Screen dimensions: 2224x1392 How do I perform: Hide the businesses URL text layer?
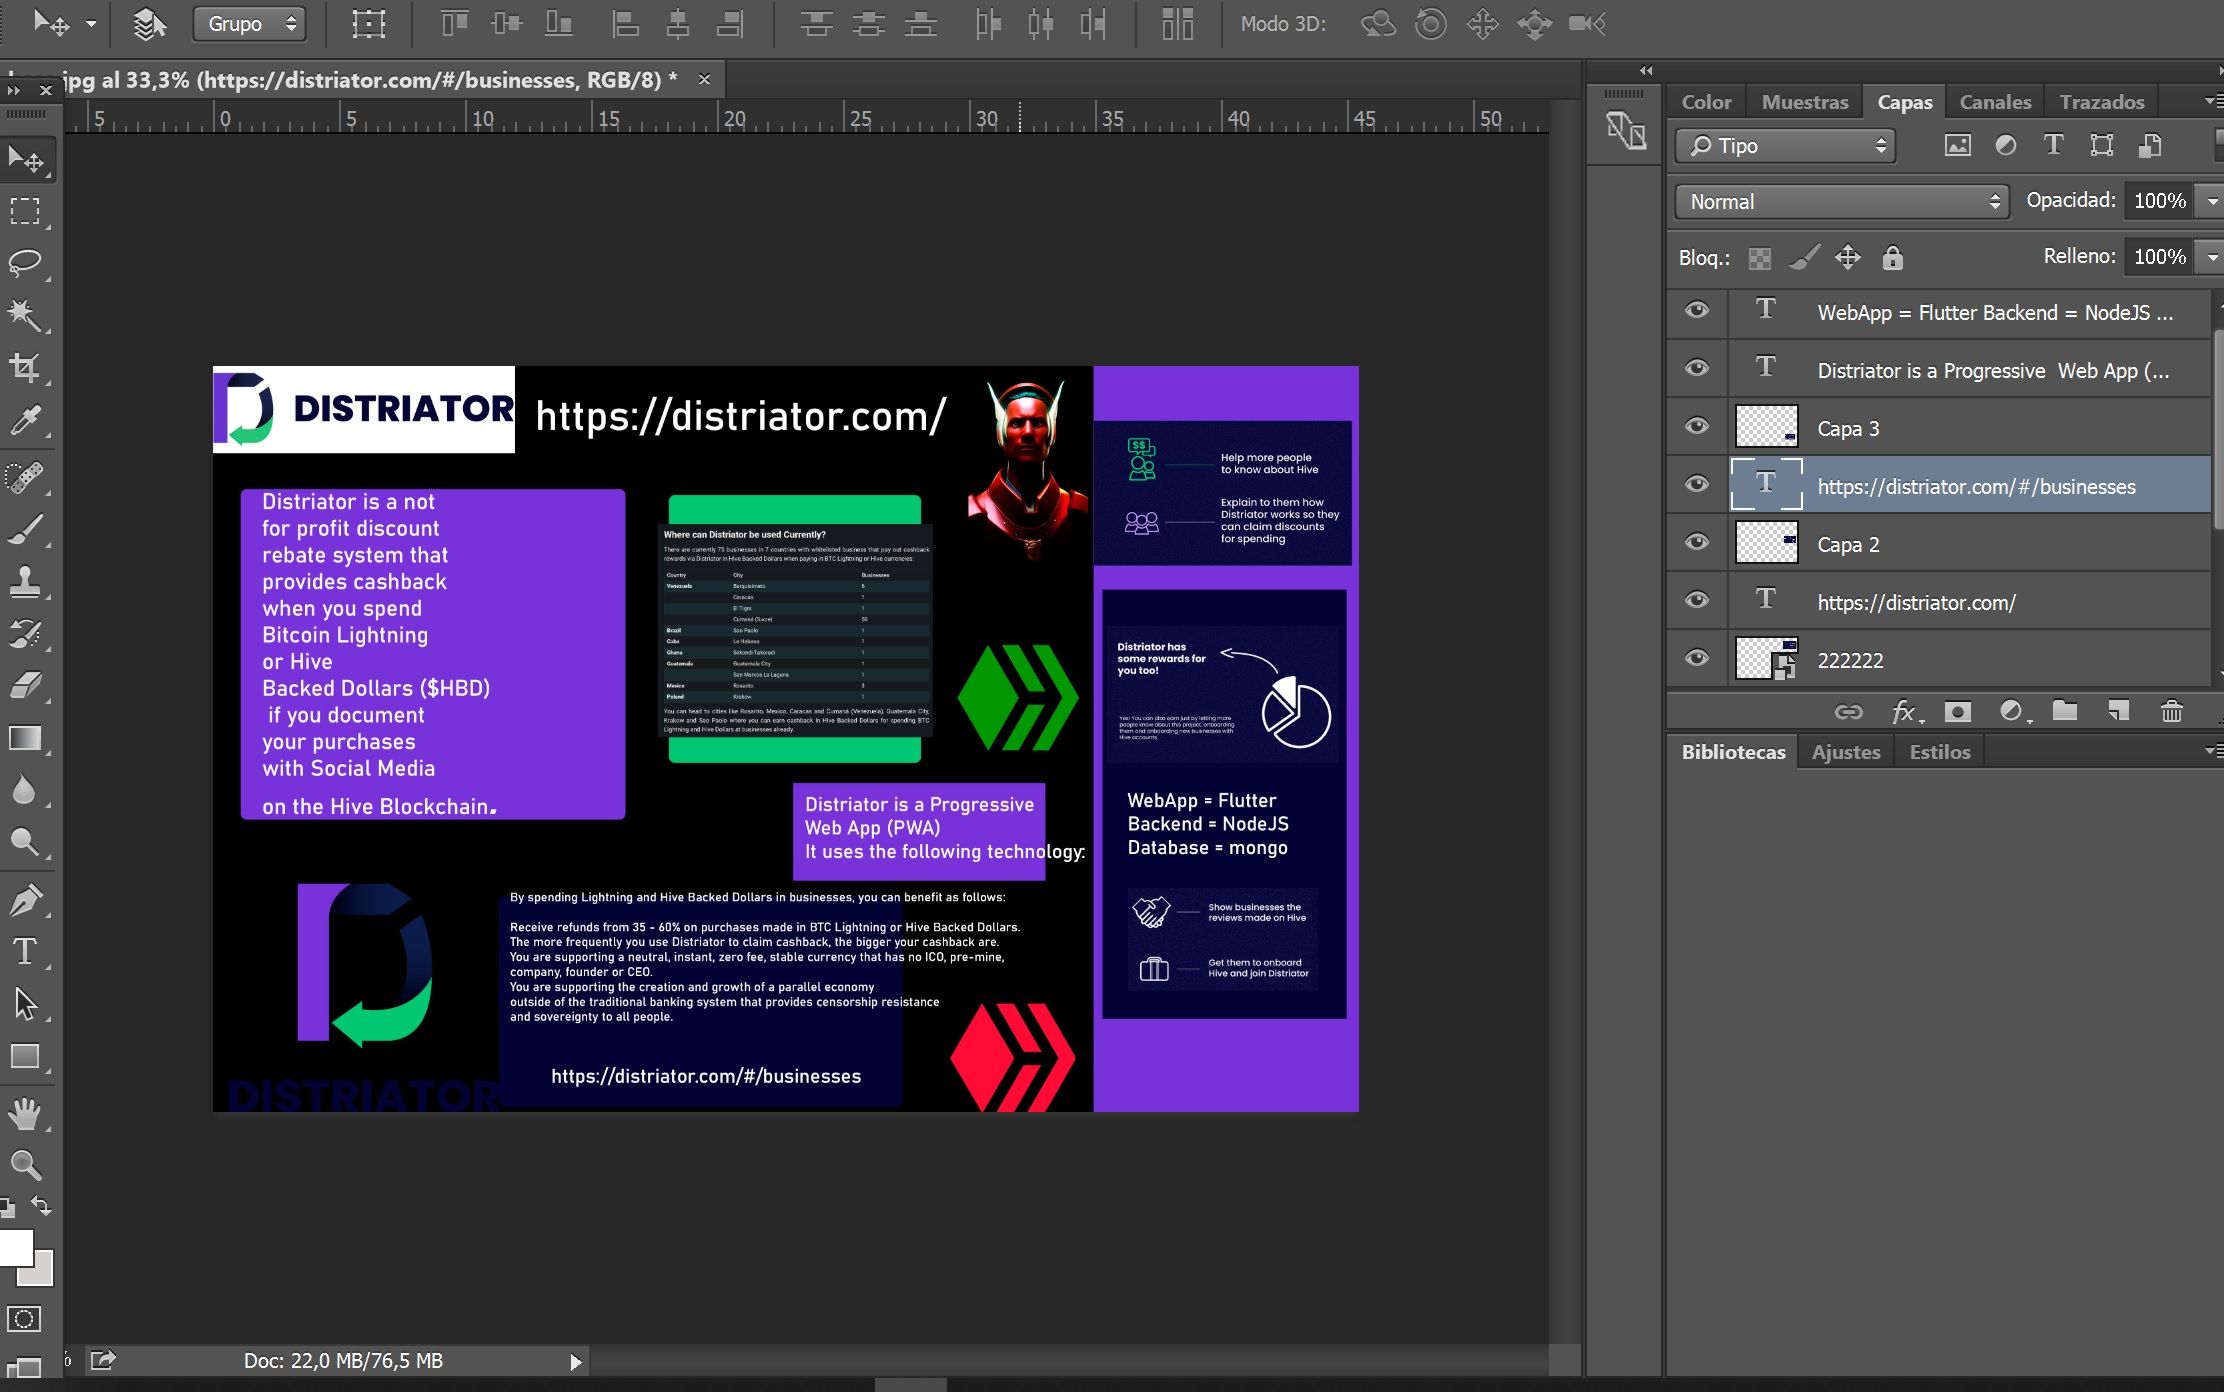pyautogui.click(x=1696, y=485)
